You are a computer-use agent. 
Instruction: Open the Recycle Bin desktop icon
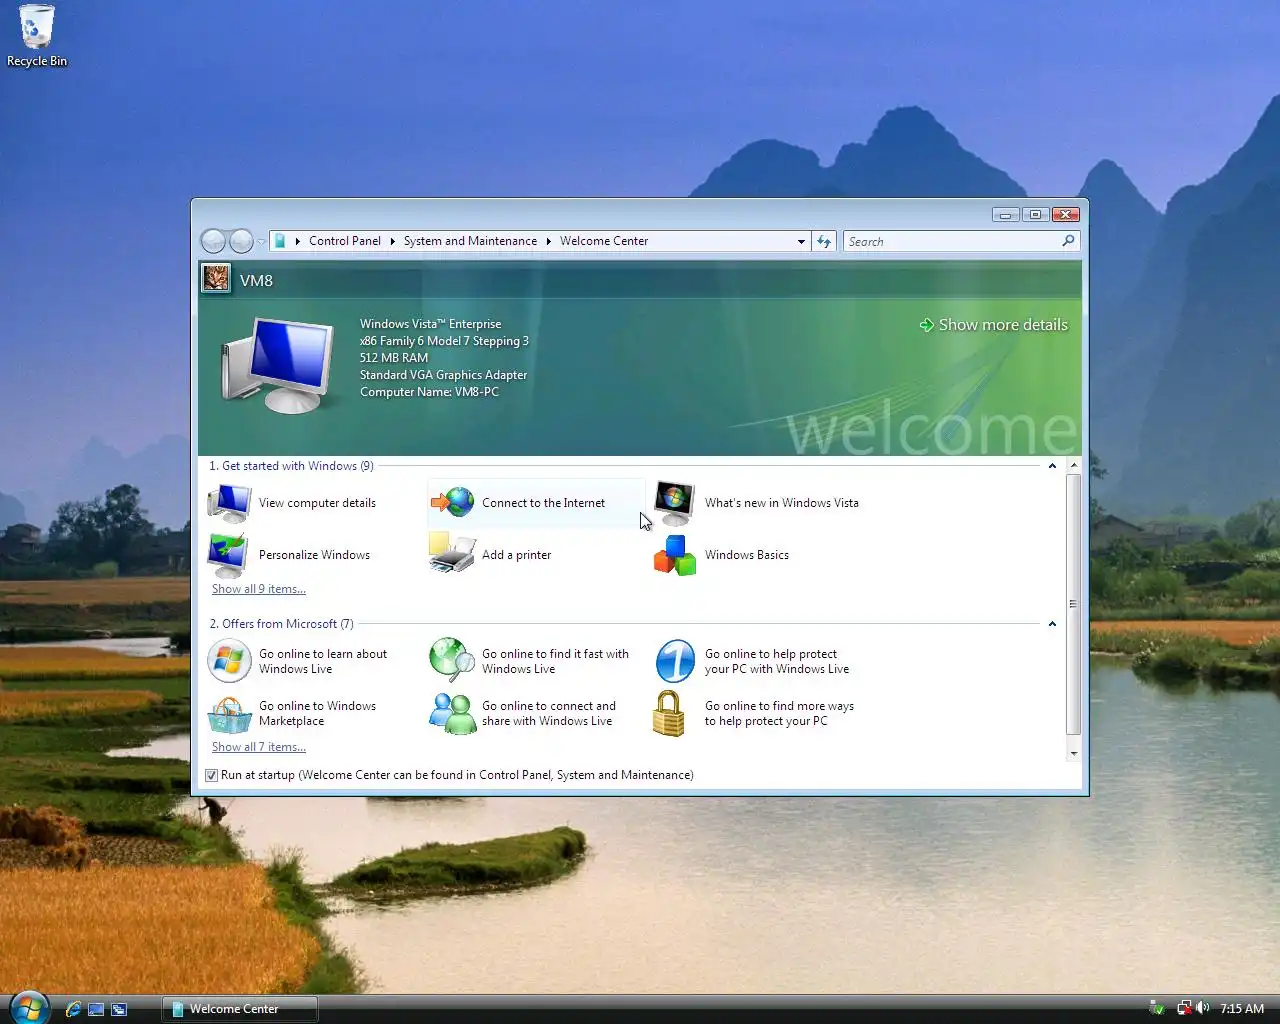[36, 36]
